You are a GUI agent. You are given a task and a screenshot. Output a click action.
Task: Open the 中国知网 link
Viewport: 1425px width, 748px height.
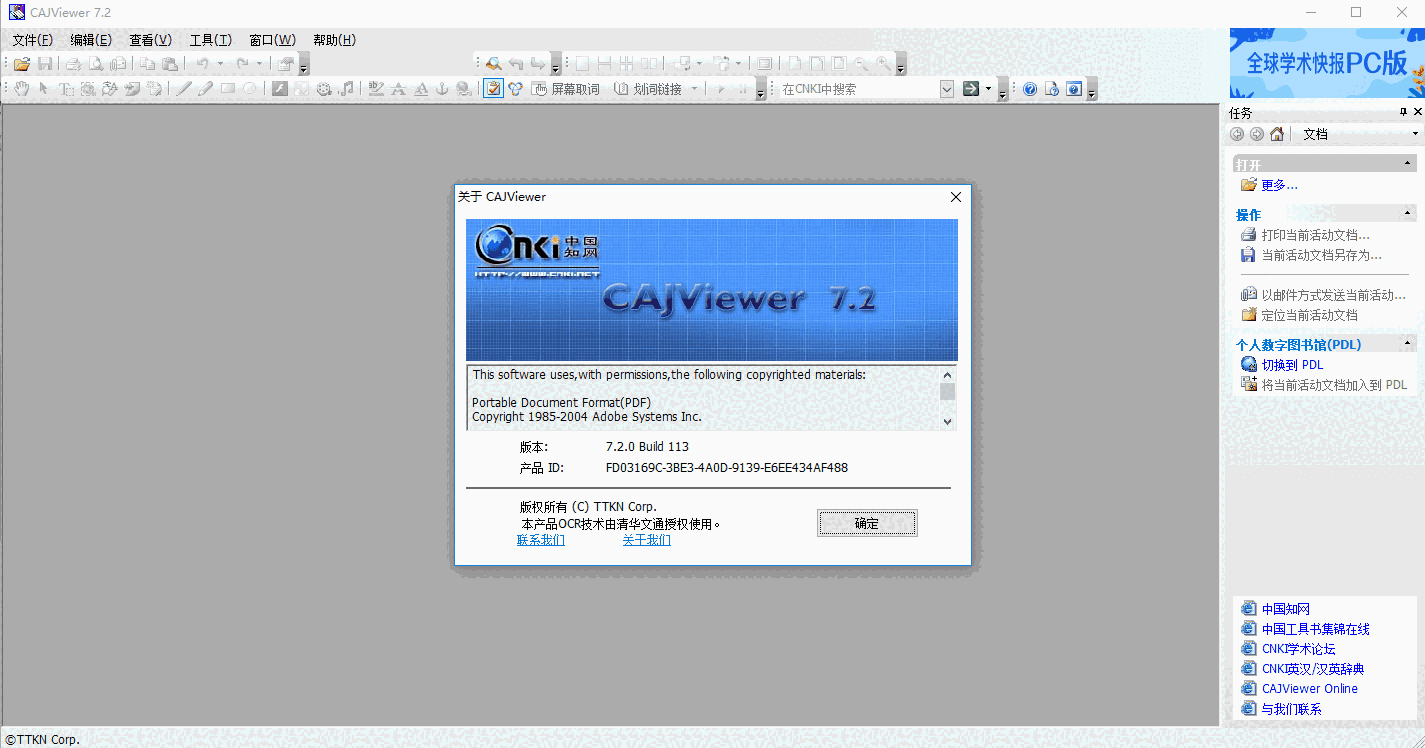tap(1286, 609)
